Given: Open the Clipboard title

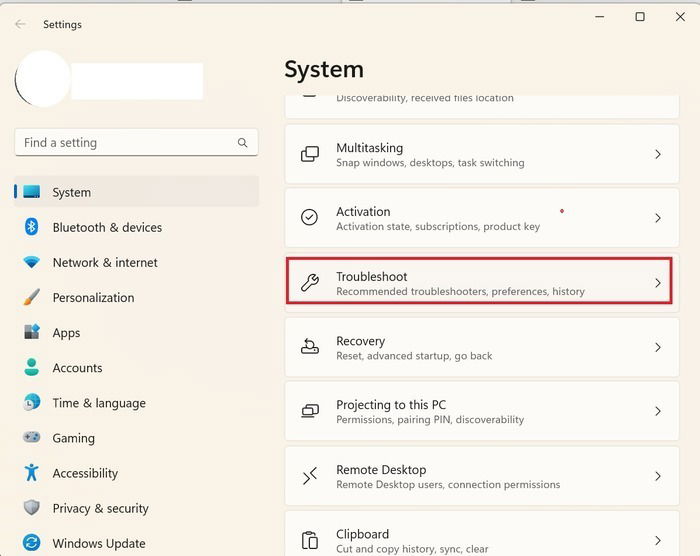Looking at the screenshot, I should click(x=362, y=534).
